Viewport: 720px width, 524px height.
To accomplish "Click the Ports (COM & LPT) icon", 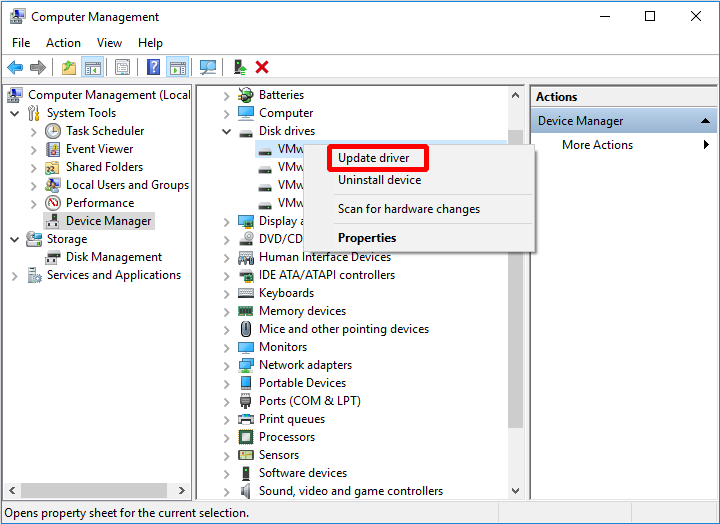I will pos(246,401).
